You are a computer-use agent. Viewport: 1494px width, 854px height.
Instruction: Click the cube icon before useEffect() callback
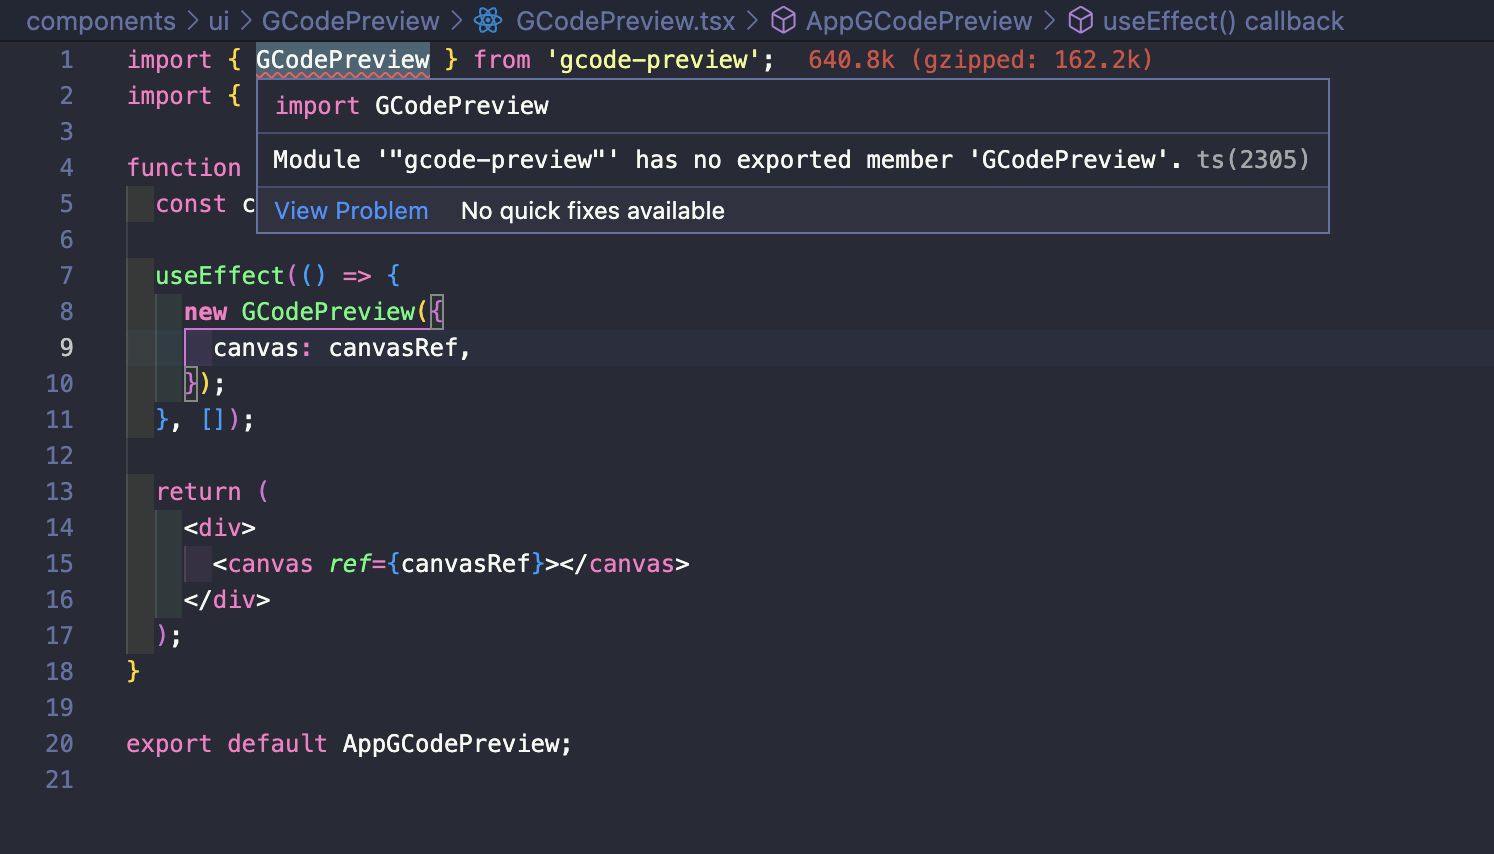tap(1081, 20)
